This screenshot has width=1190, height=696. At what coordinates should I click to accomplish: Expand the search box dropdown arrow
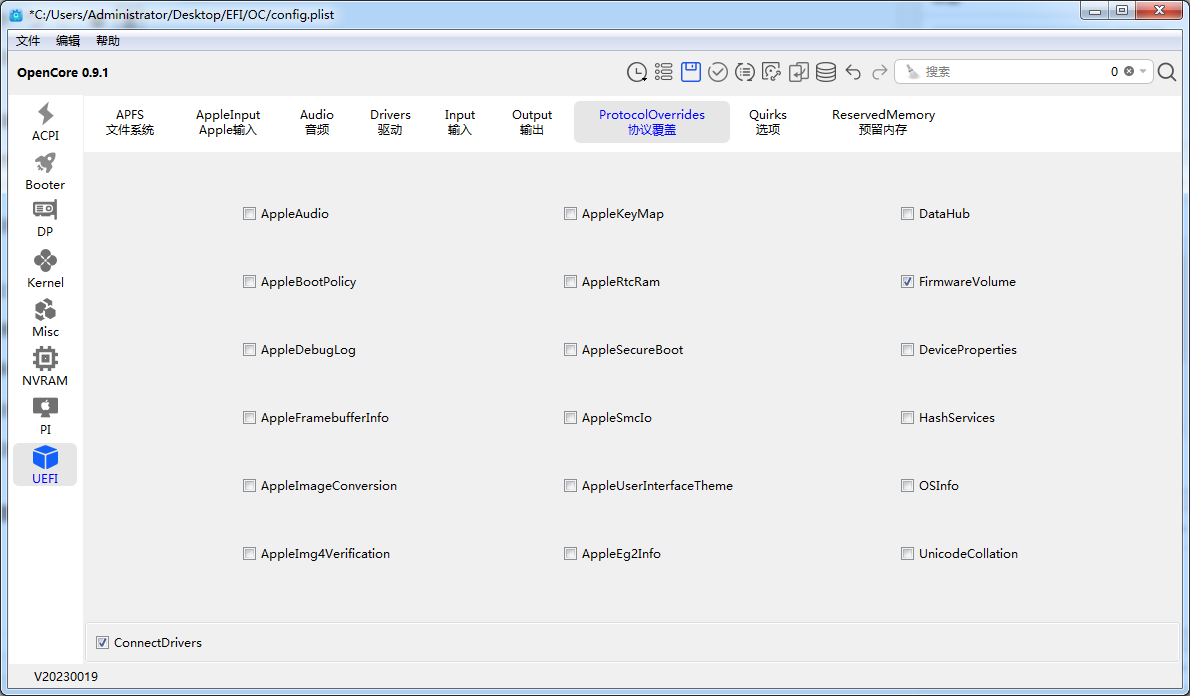1143,72
